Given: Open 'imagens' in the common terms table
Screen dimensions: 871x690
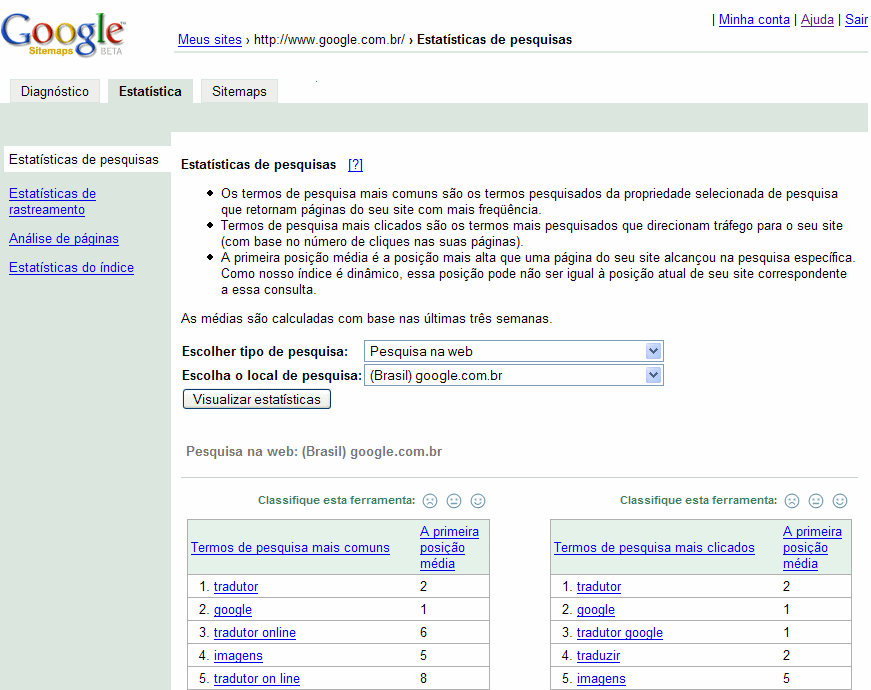Looking at the screenshot, I should click(x=238, y=656).
